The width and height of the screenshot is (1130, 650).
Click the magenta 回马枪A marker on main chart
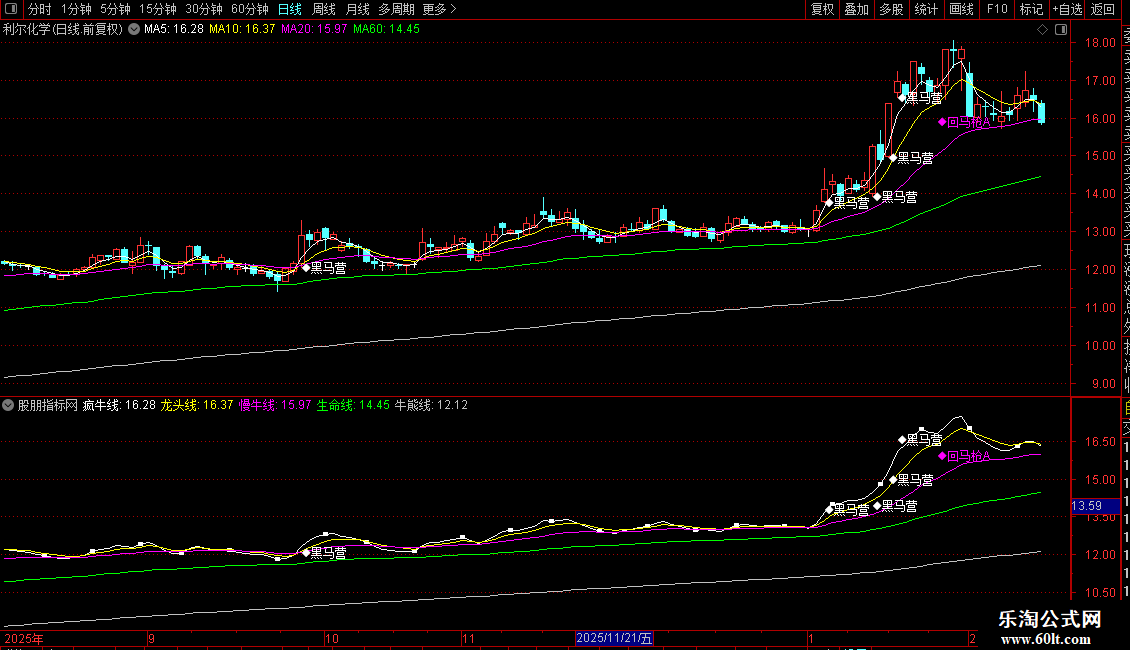tap(964, 123)
